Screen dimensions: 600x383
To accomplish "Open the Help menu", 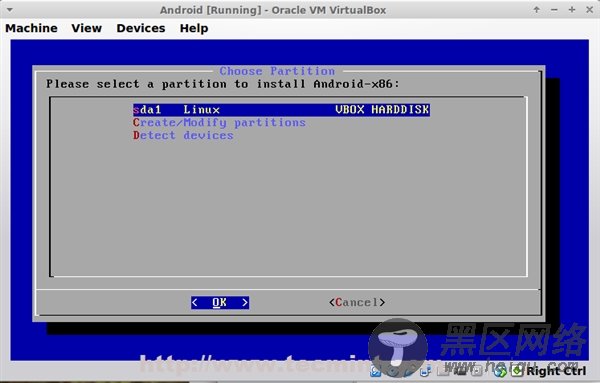I will pos(194,28).
